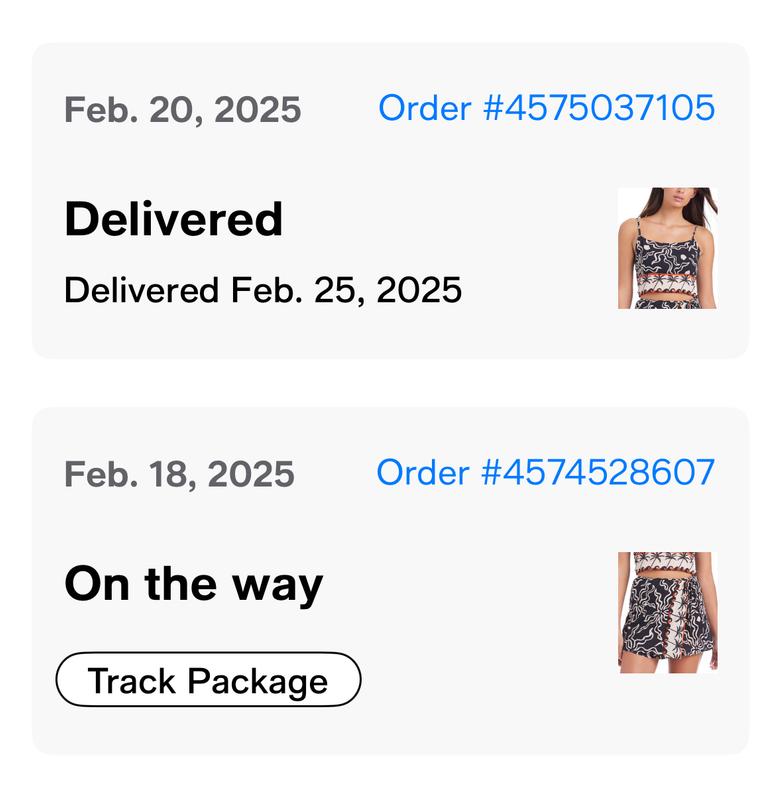The height and width of the screenshot is (800, 781).
Task: Click the order number ending 7105
Action: tap(599, 108)
